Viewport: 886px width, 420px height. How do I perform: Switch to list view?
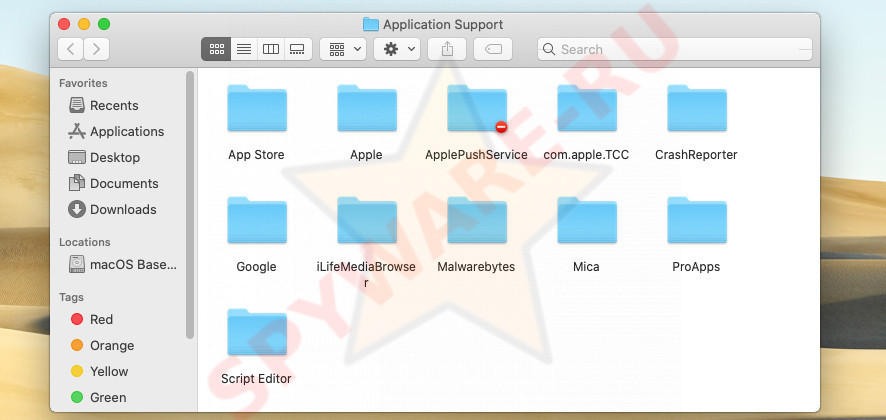(x=244, y=49)
